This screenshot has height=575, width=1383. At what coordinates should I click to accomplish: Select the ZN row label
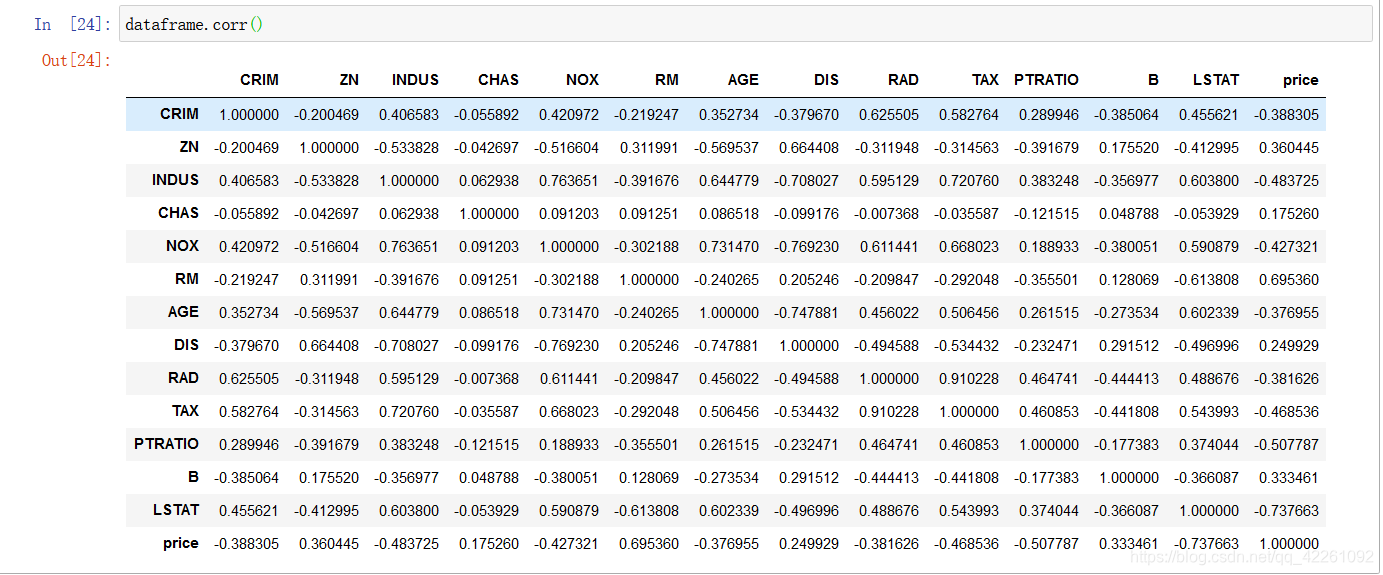pyautogui.click(x=189, y=147)
